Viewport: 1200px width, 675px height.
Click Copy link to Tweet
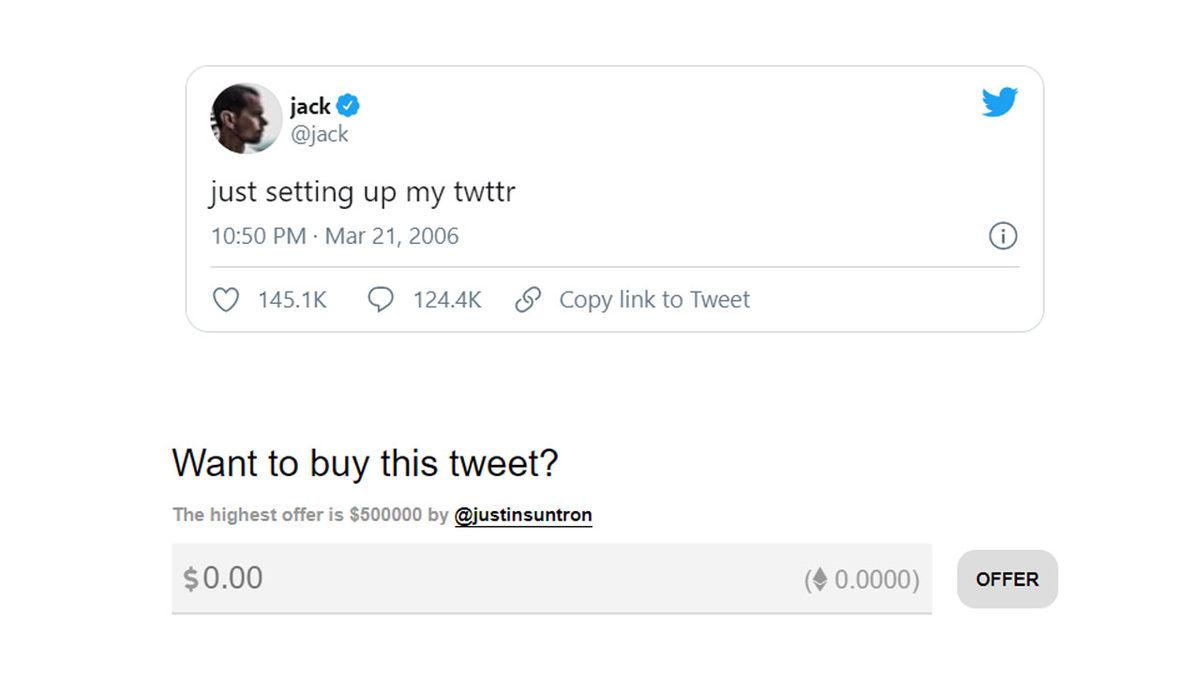[656, 299]
